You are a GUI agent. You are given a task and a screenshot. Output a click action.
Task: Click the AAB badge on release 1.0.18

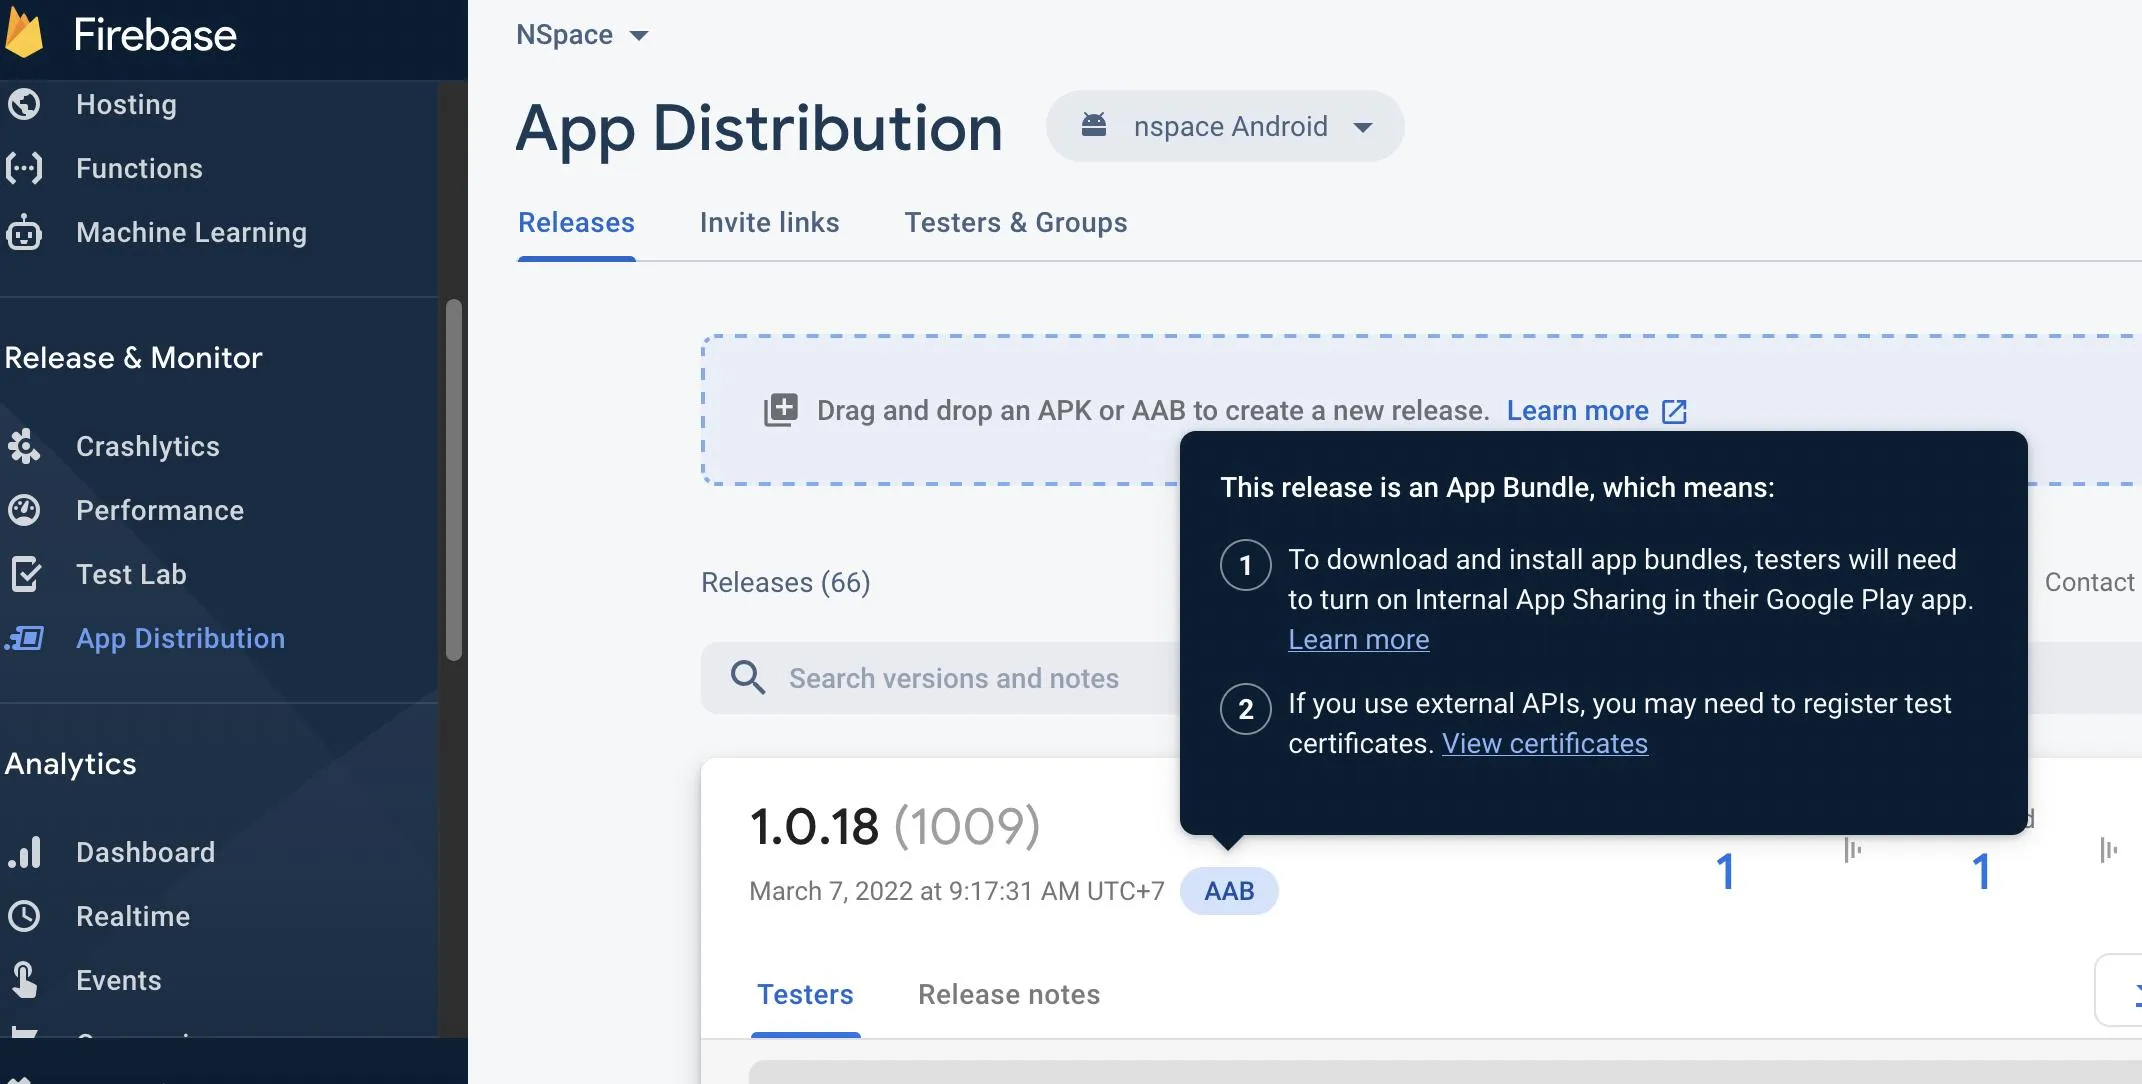(1228, 891)
